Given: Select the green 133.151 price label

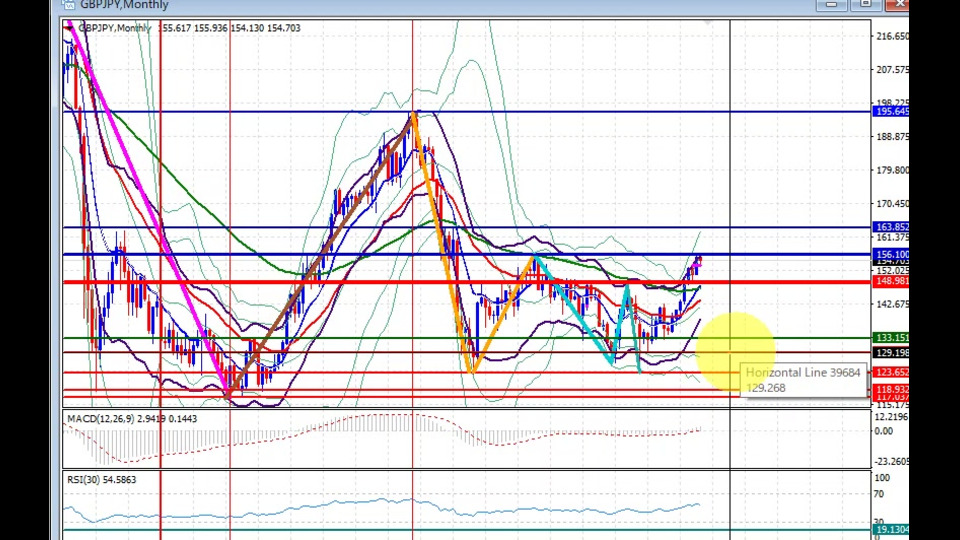Looking at the screenshot, I should (891, 338).
